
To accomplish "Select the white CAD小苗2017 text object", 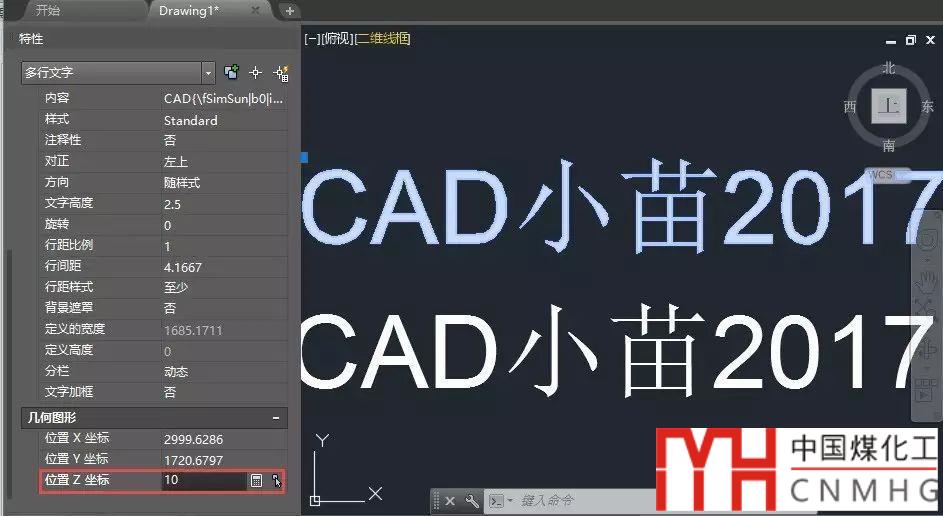I will pyautogui.click(x=616, y=352).
